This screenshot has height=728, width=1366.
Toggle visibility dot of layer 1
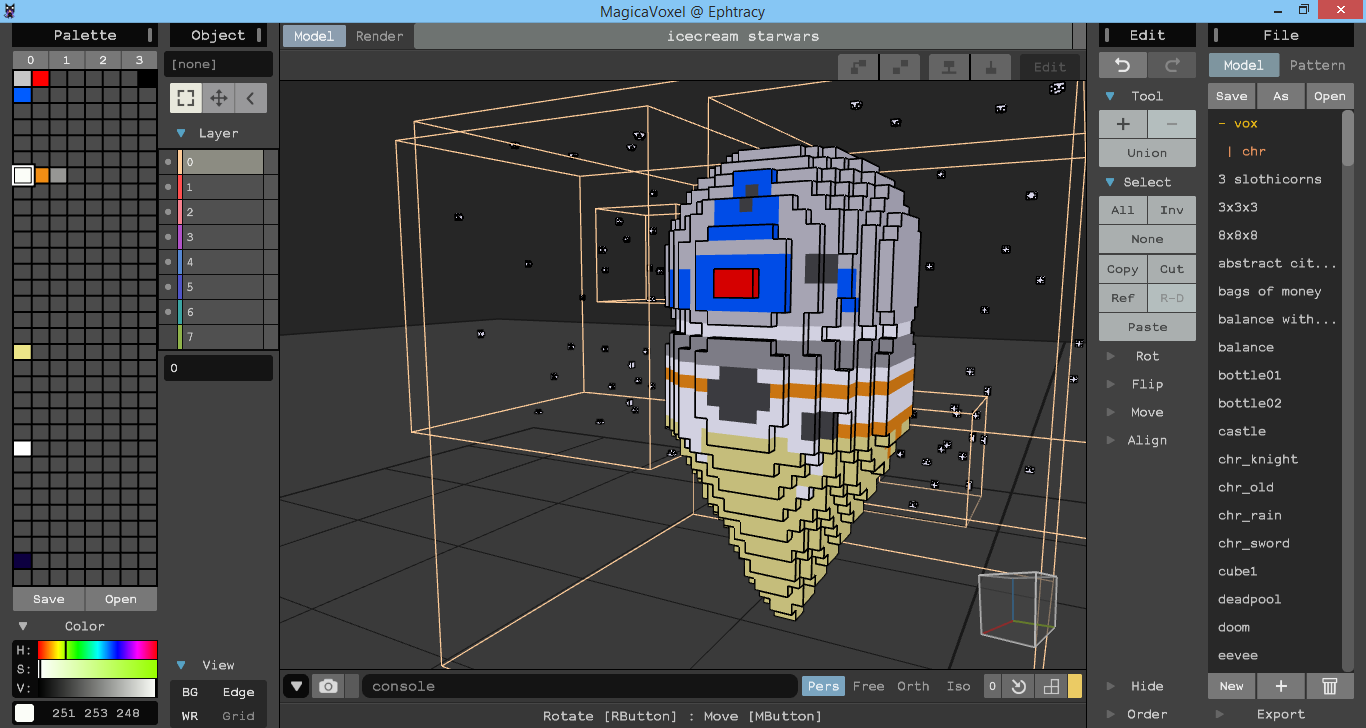[x=168, y=187]
